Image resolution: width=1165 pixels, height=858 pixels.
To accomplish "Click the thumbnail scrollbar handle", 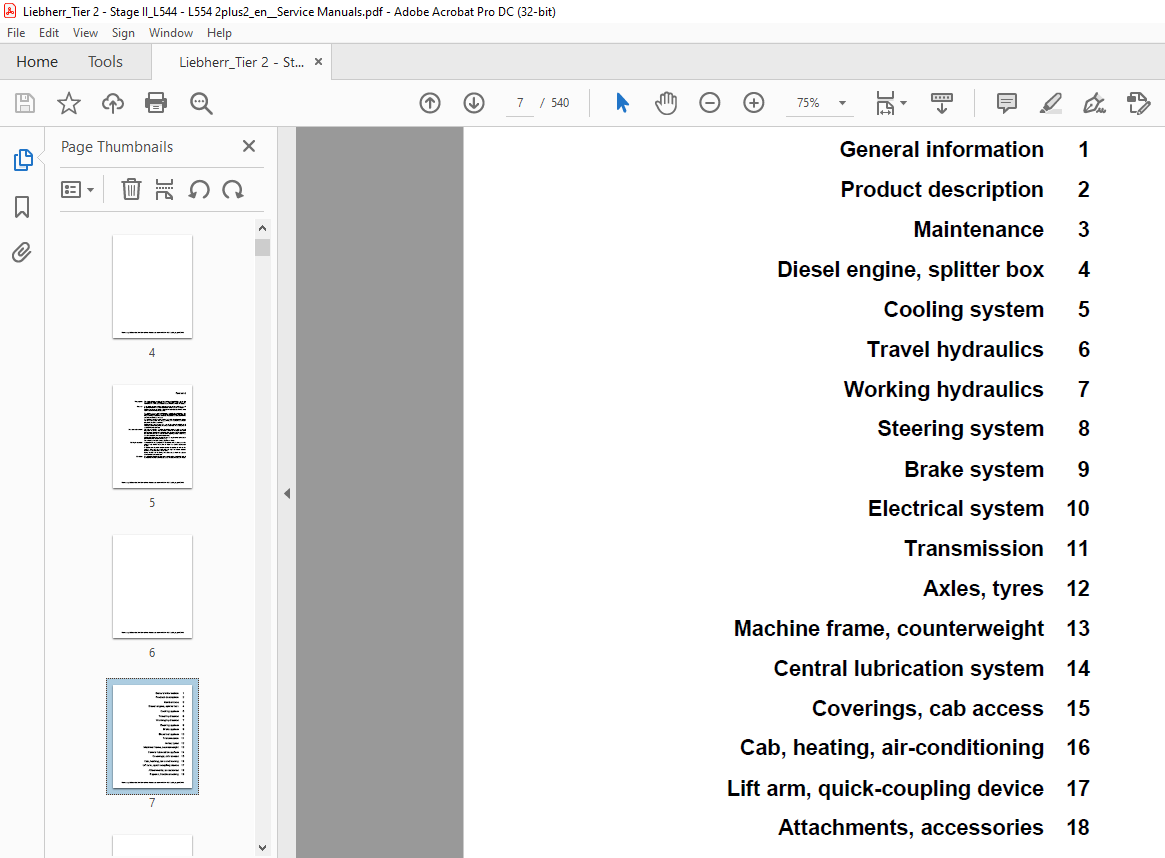I will [262, 247].
